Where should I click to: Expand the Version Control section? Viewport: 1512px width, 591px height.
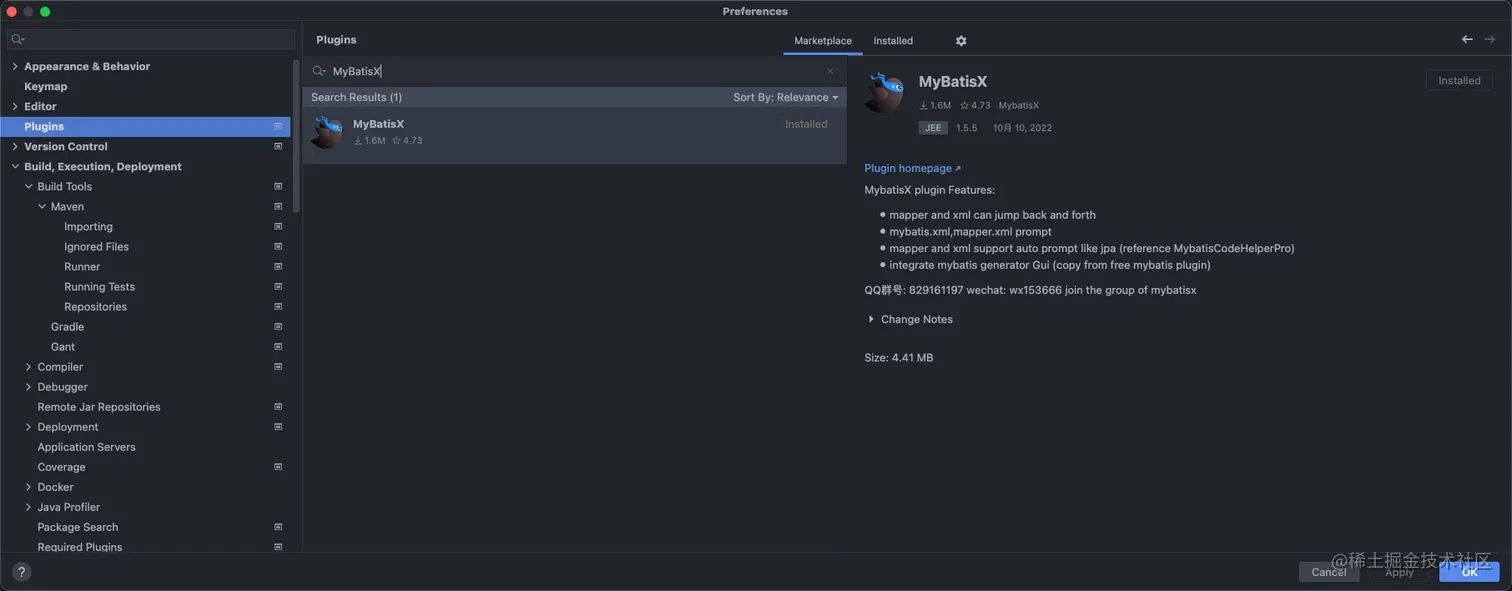point(15,146)
